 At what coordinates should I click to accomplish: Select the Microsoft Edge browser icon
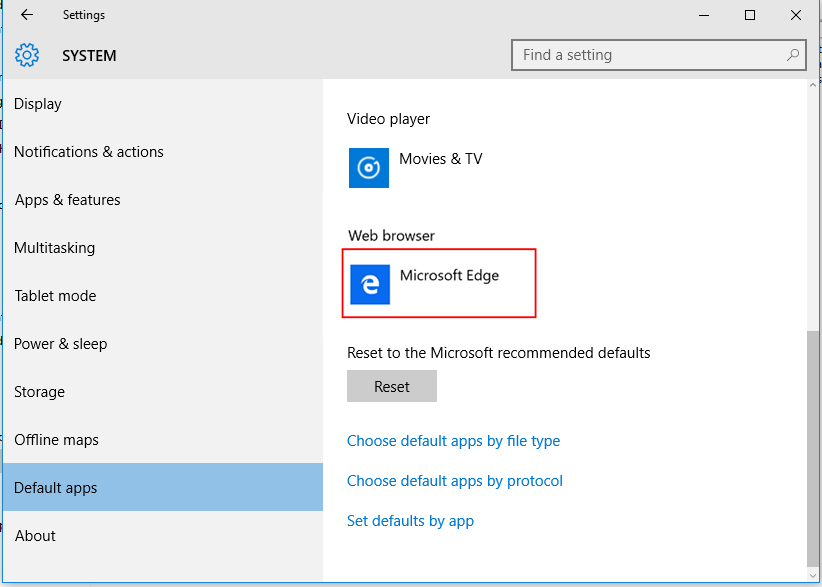(369, 284)
